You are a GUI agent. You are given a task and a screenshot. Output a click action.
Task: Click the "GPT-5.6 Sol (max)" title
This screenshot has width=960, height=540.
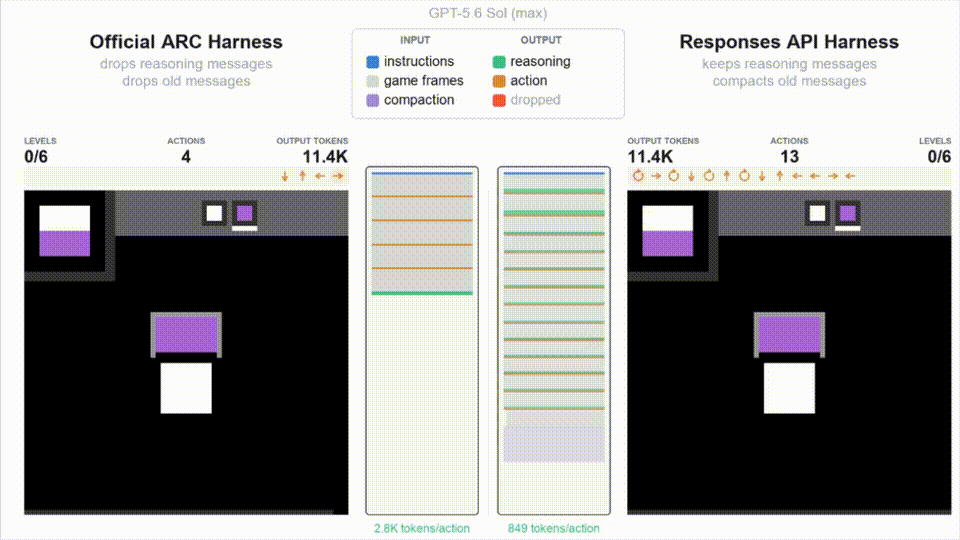(x=488, y=13)
